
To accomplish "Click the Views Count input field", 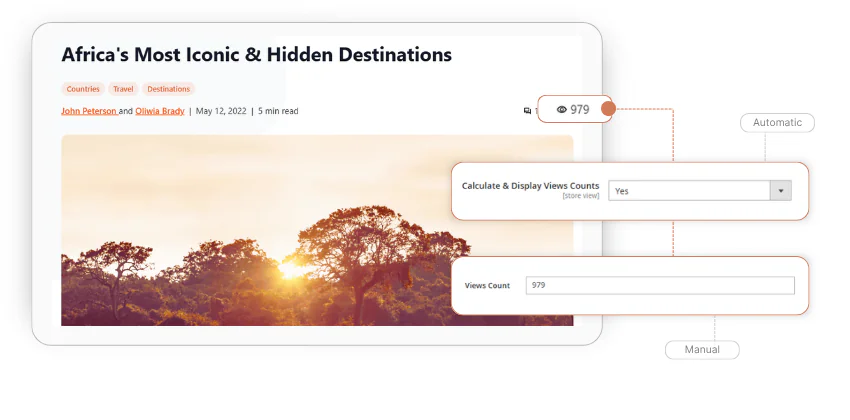I will pyautogui.click(x=660, y=286).
